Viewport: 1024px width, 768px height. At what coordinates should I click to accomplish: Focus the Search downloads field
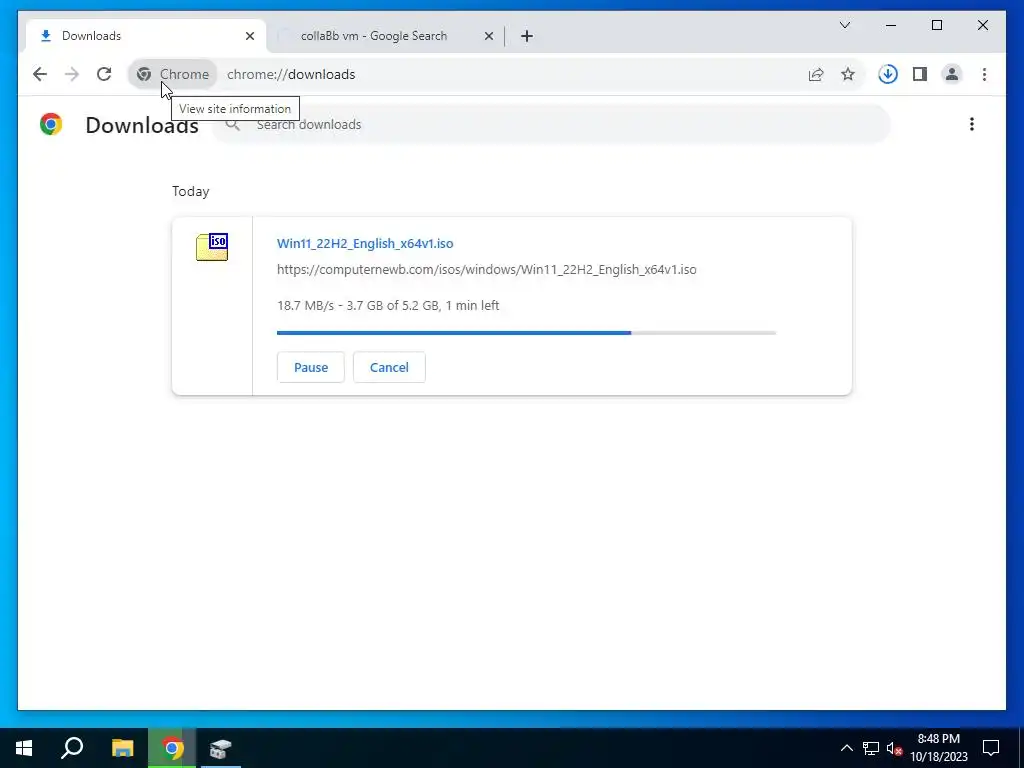[552, 124]
